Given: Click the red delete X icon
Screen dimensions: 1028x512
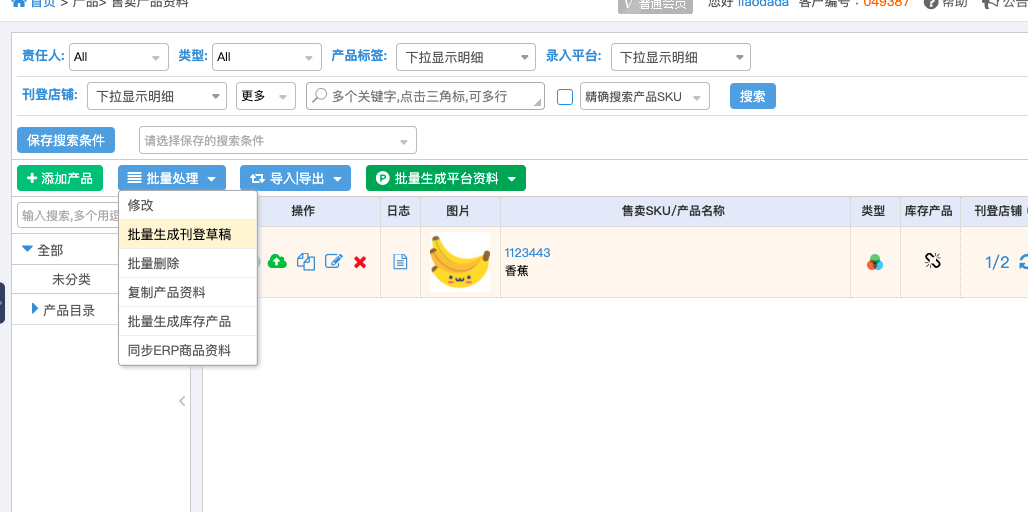Looking at the screenshot, I should (360, 262).
